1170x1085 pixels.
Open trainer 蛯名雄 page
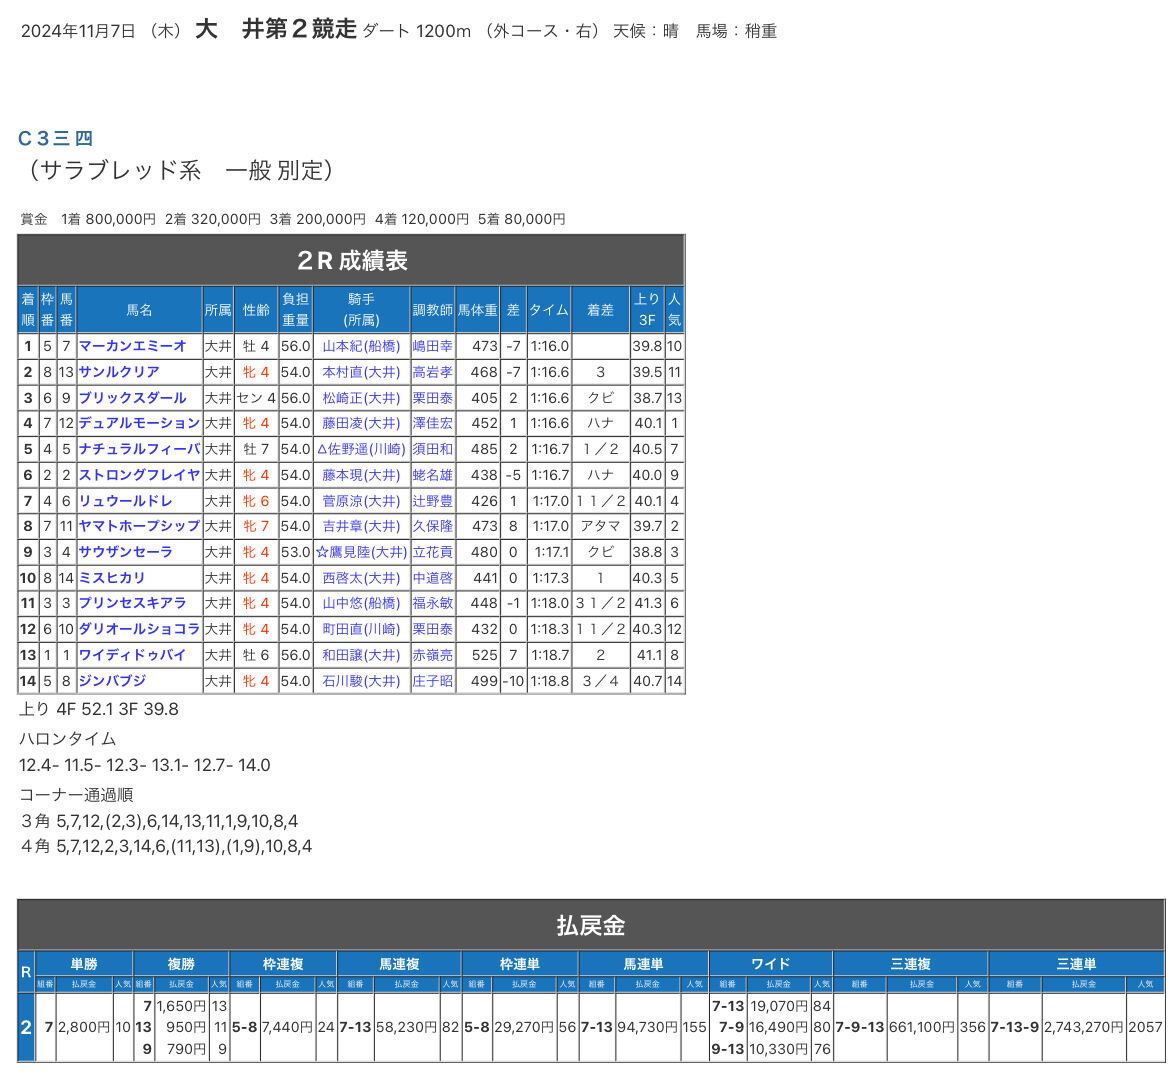pos(433,475)
